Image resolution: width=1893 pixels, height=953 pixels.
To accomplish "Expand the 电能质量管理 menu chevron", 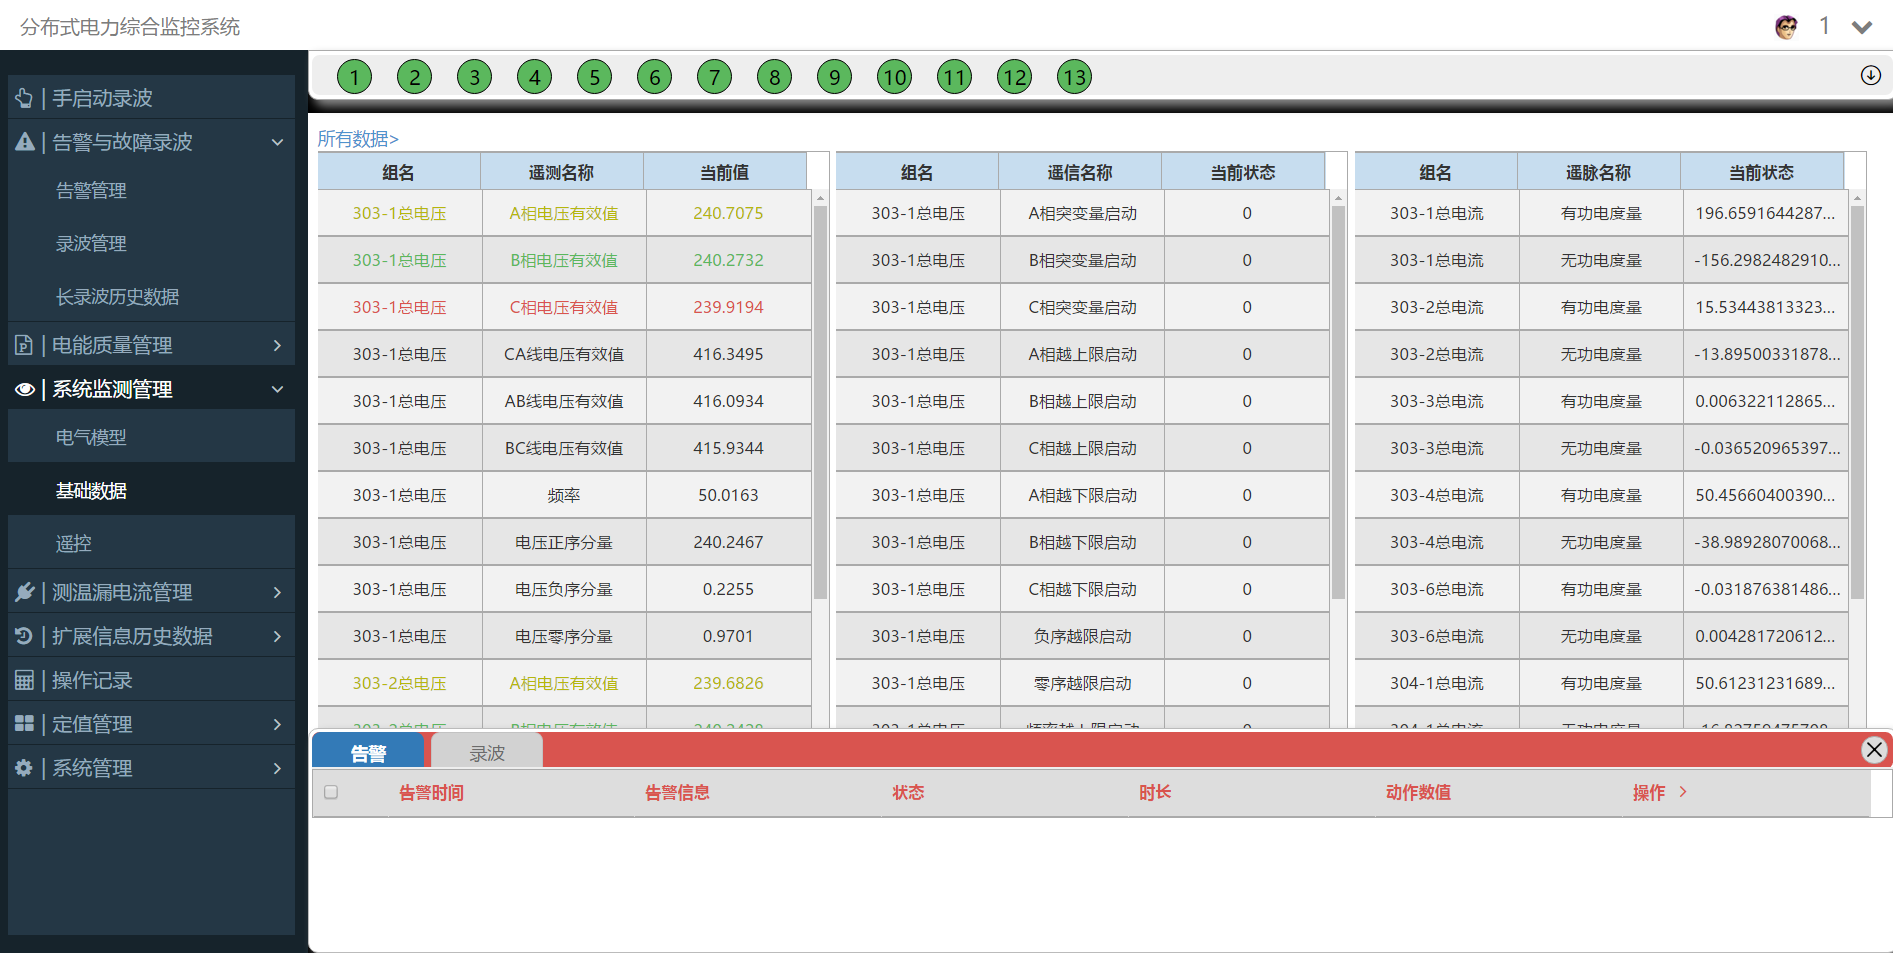I will coord(277,345).
